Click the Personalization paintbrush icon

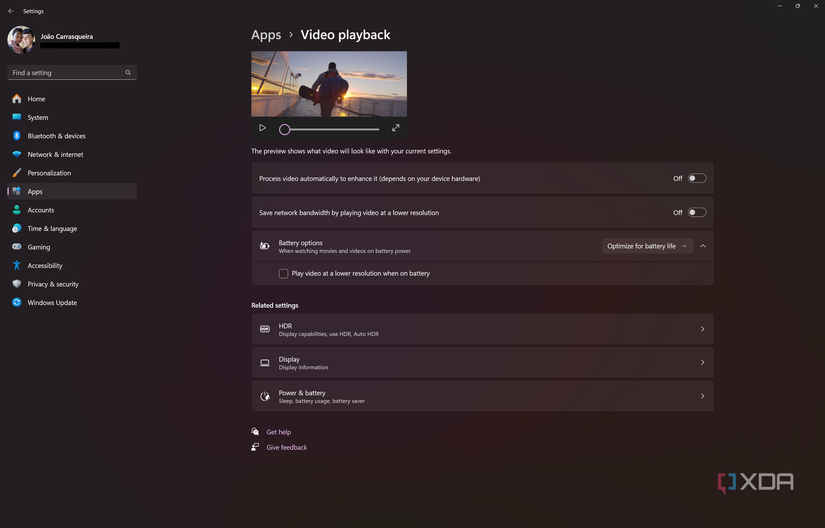coord(17,172)
